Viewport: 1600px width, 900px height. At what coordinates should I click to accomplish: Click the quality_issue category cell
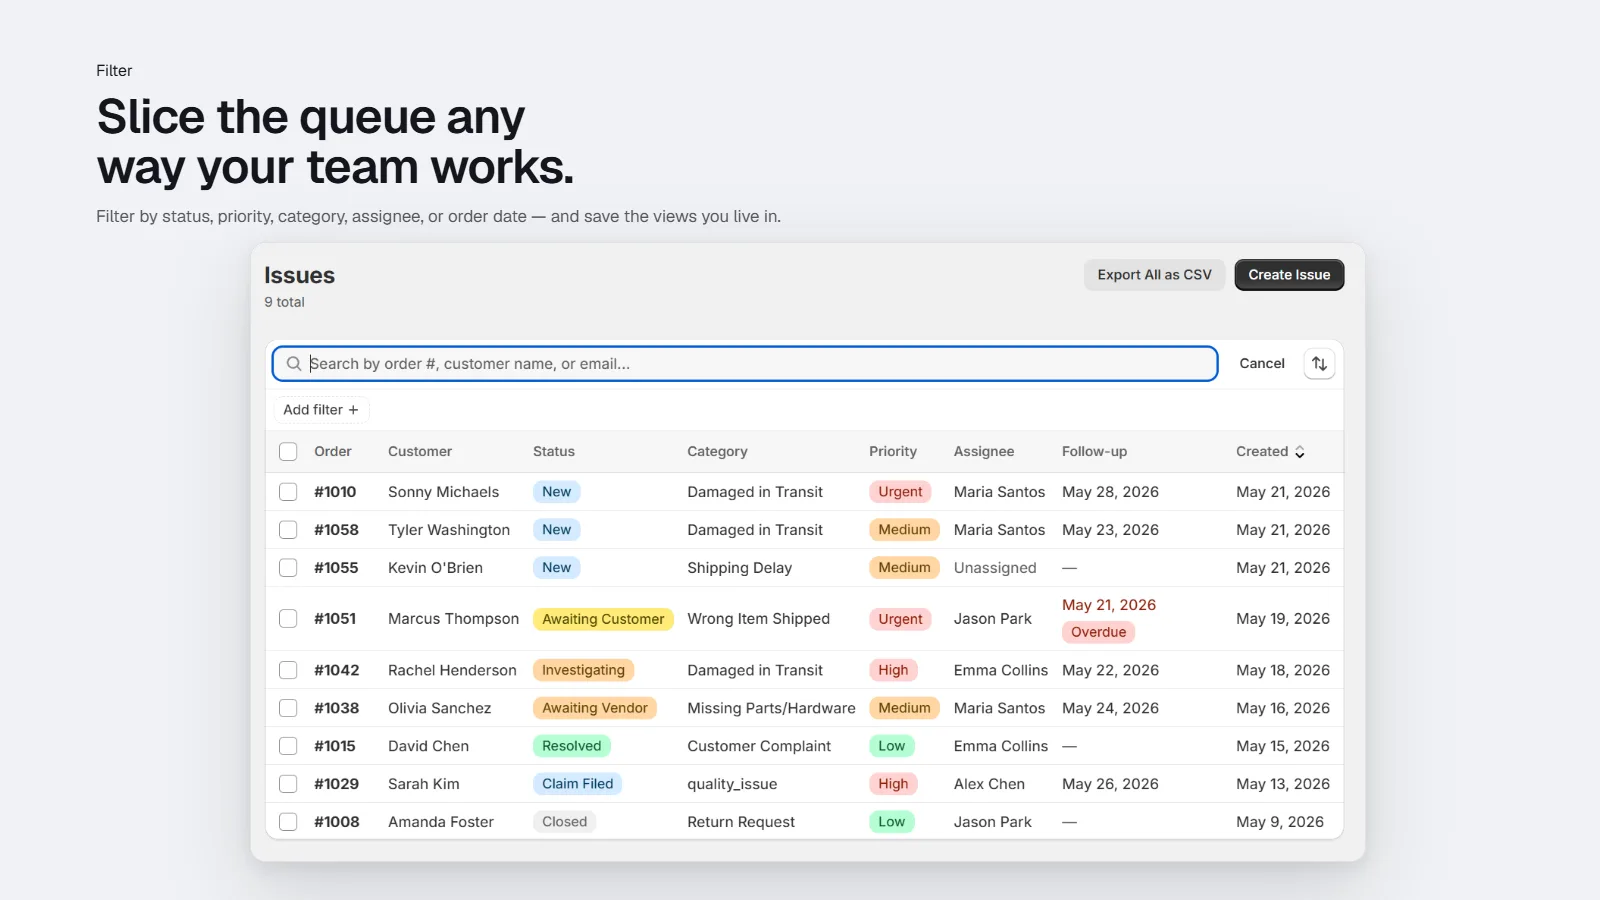pos(732,784)
